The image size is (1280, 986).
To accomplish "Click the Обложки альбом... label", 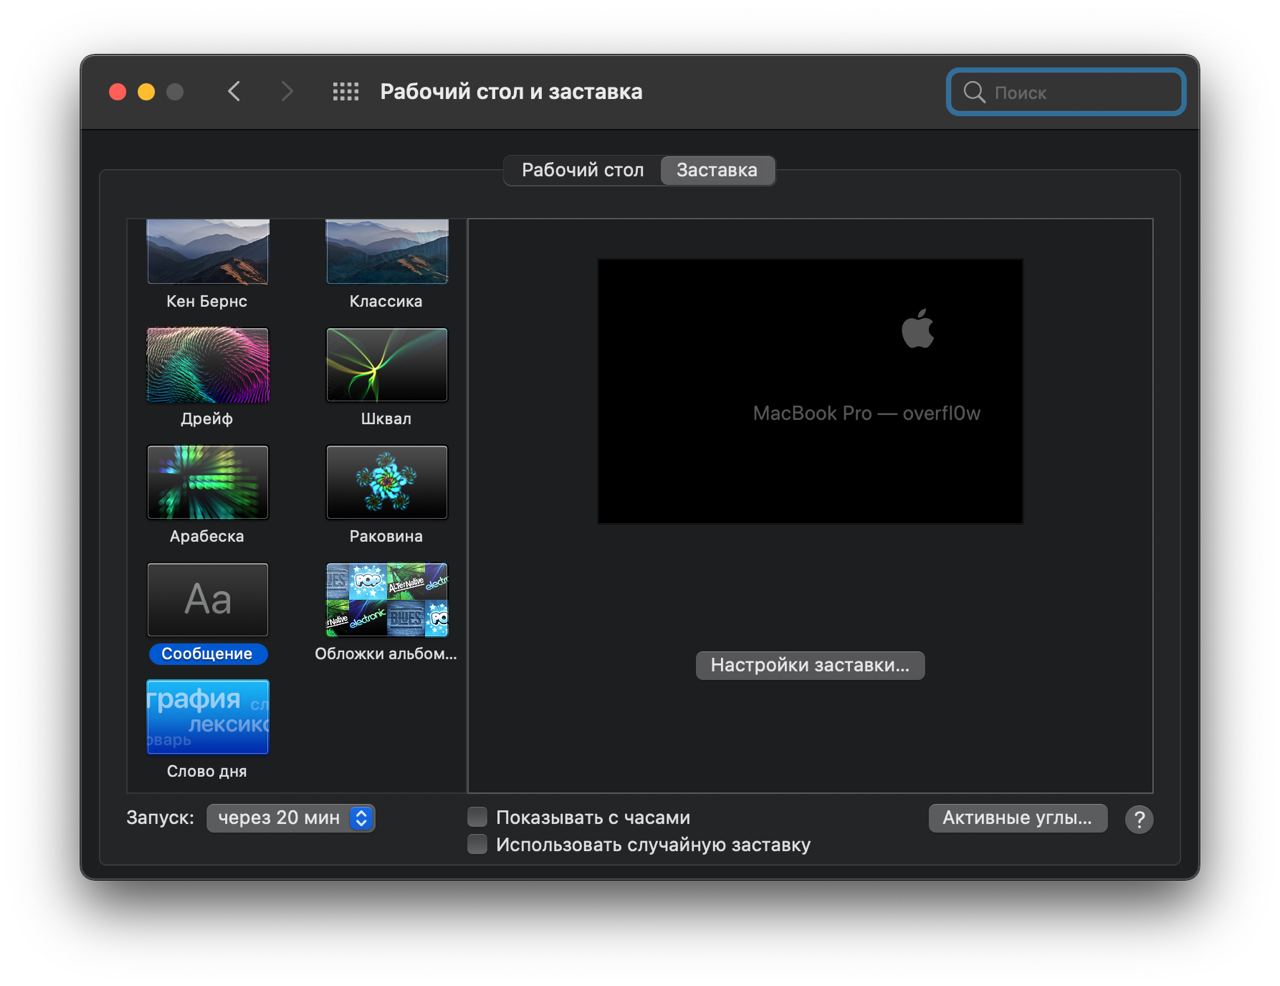I will 386,654.
